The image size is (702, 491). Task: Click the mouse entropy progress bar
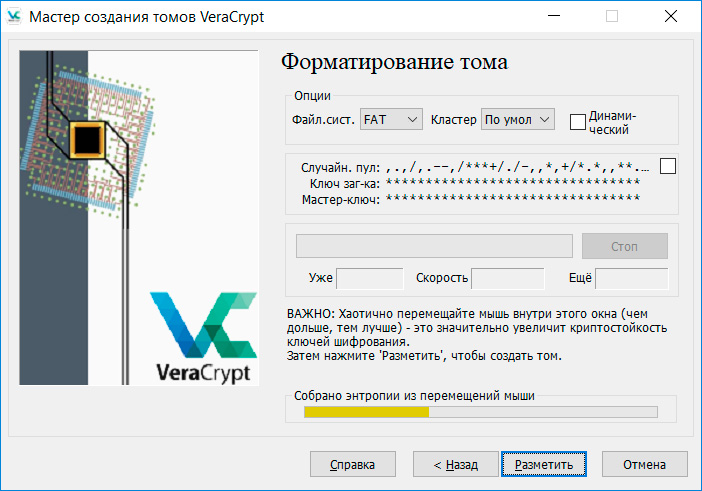tap(480, 411)
